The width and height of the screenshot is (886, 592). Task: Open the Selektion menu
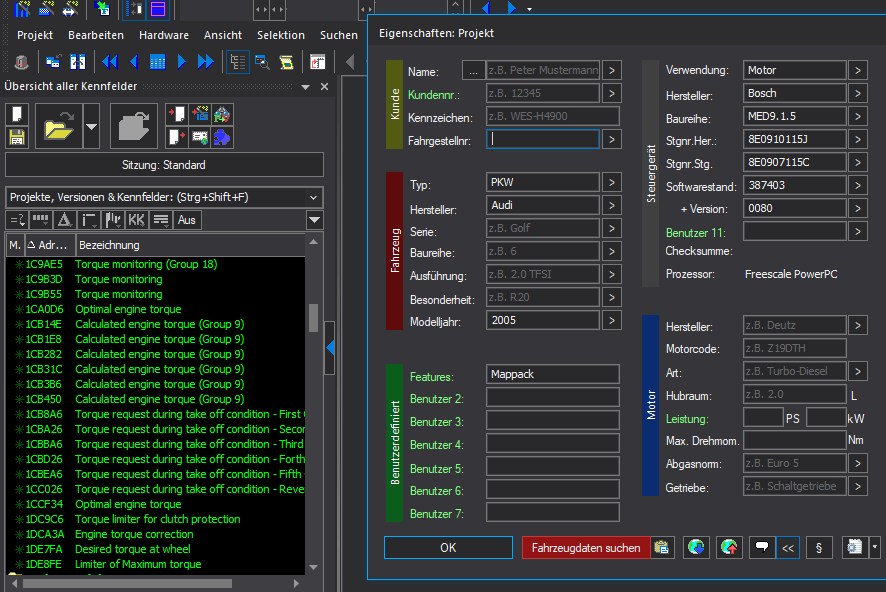pyautogui.click(x=281, y=35)
